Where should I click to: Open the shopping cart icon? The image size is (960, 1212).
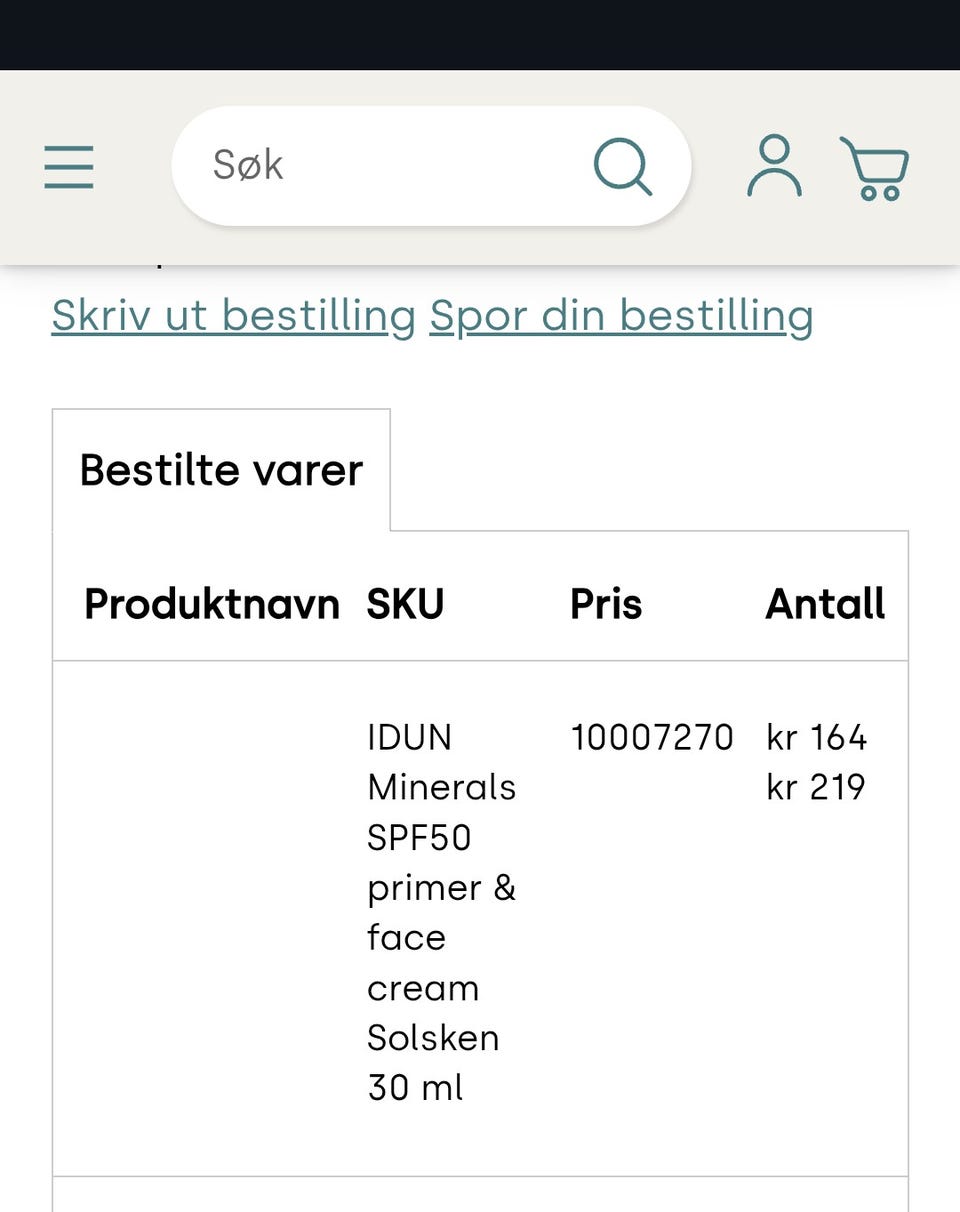874,168
